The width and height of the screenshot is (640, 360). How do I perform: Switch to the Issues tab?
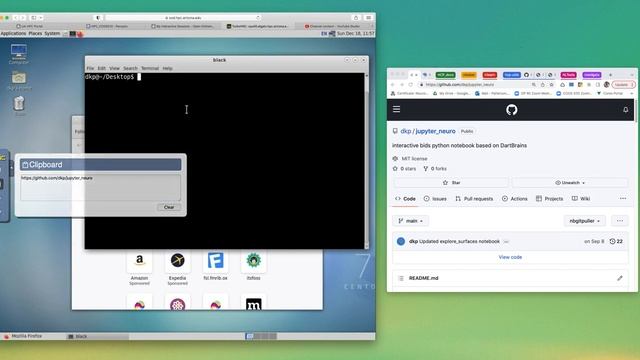[435, 199]
